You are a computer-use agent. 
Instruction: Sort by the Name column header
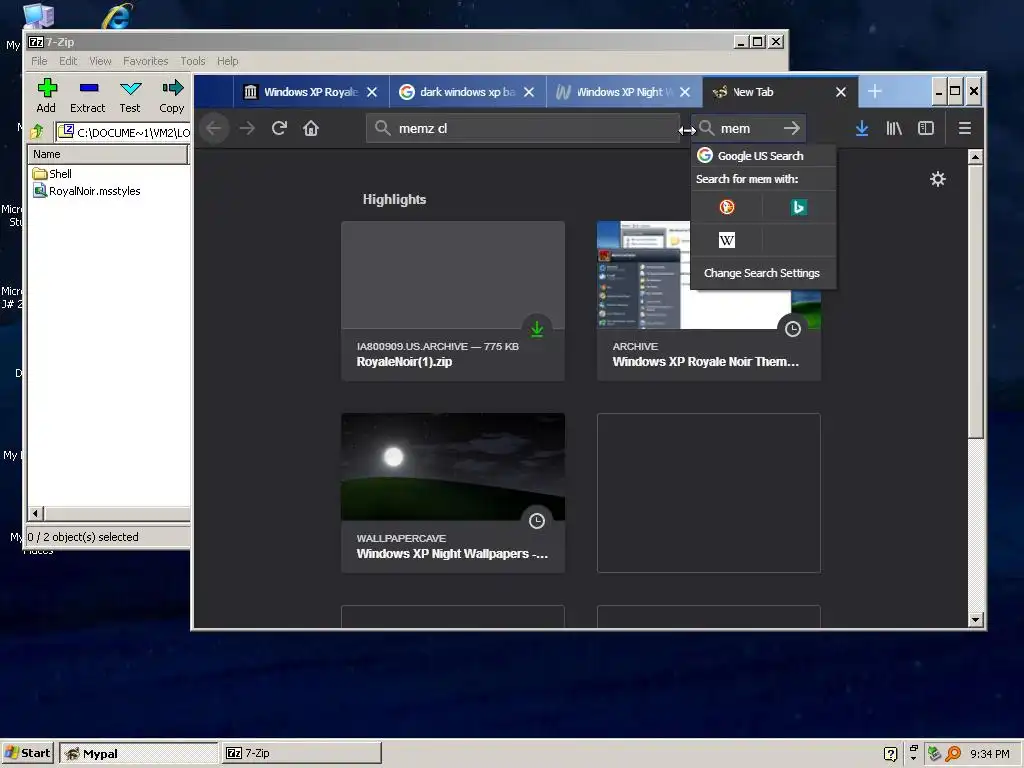[x=108, y=154]
